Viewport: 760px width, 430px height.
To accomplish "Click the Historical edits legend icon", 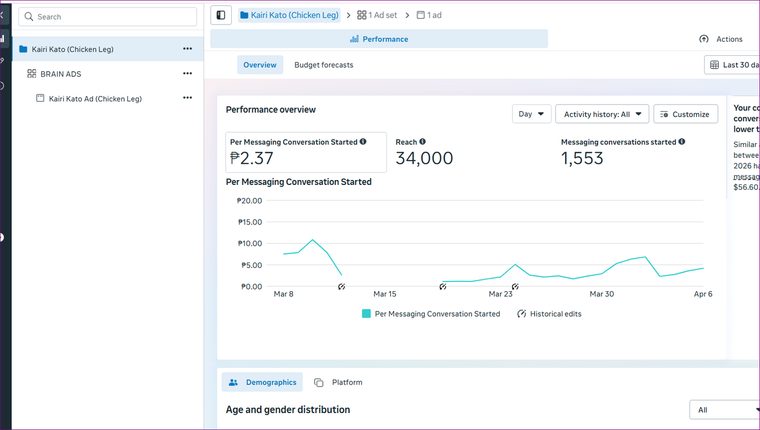I will pos(522,314).
